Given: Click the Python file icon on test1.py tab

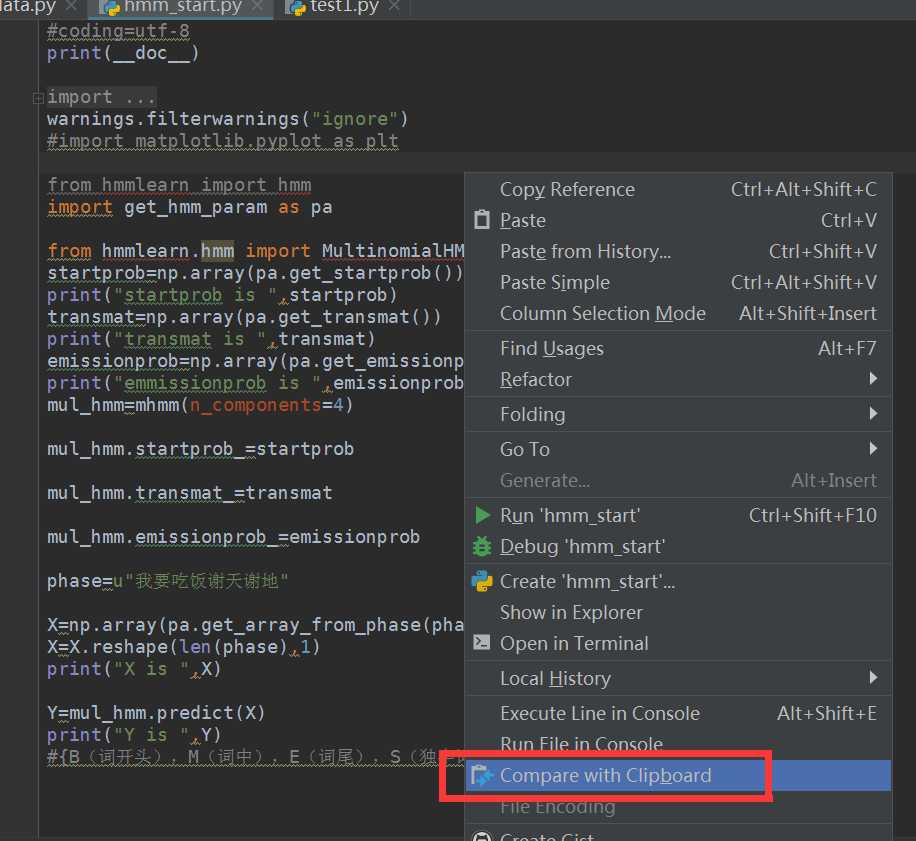Looking at the screenshot, I should (296, 7).
